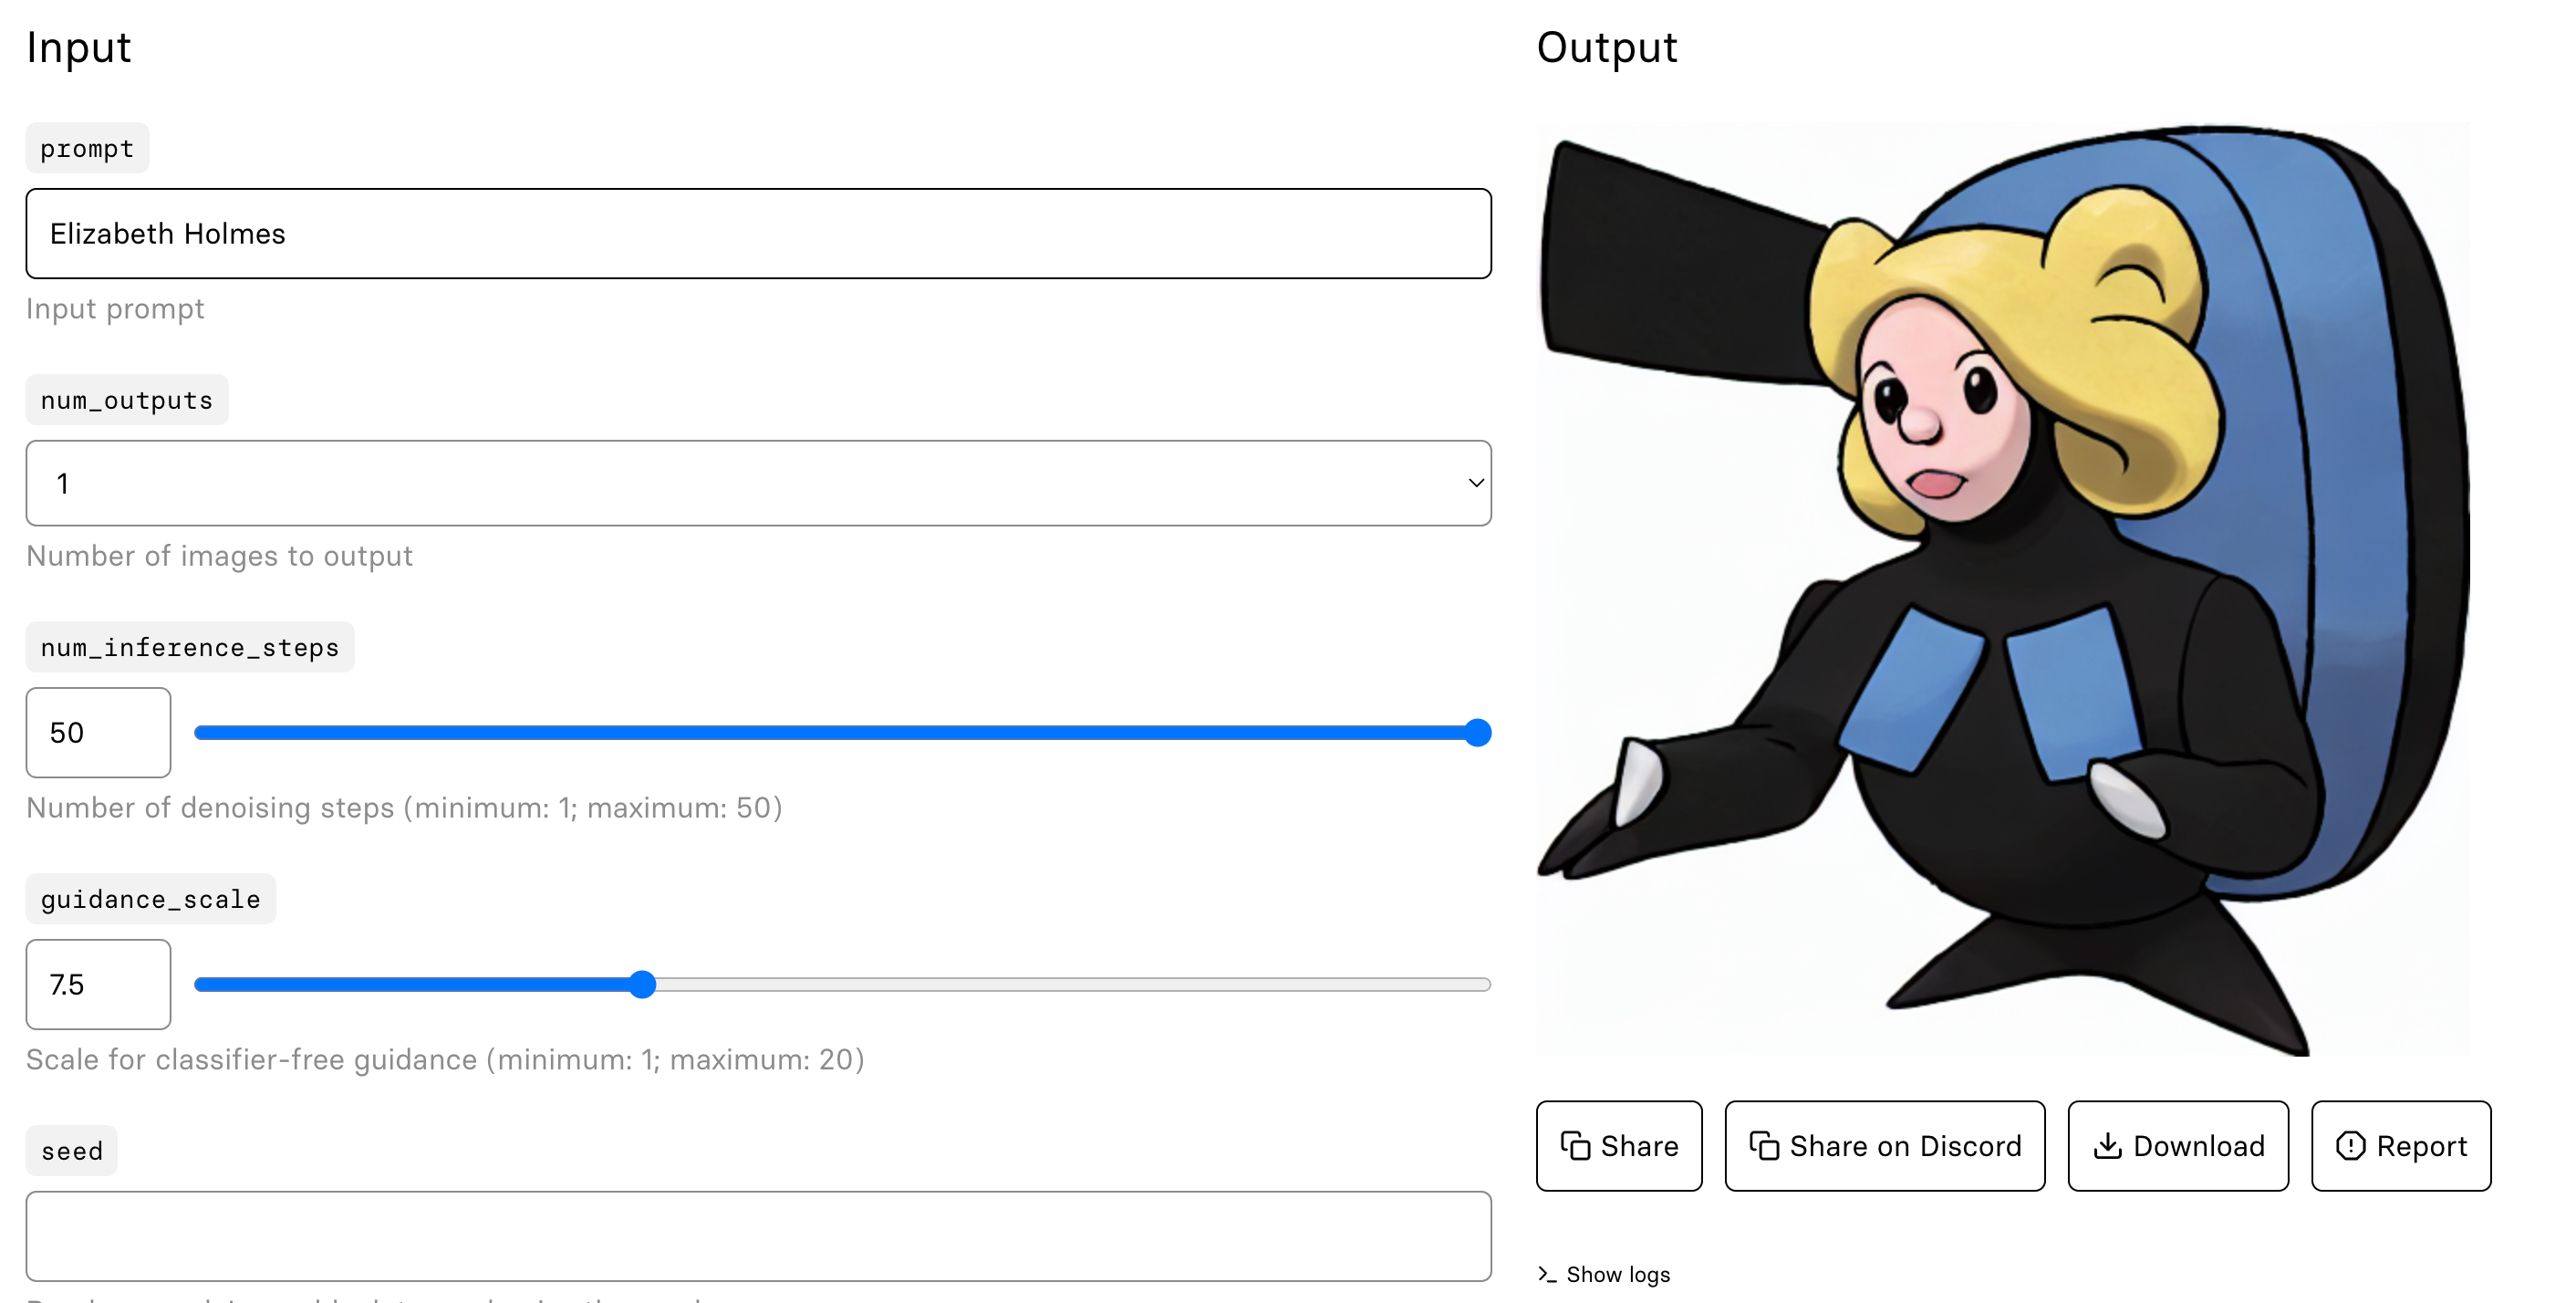
Task: Click the exclamation icon in the Report button
Action: (2350, 1146)
